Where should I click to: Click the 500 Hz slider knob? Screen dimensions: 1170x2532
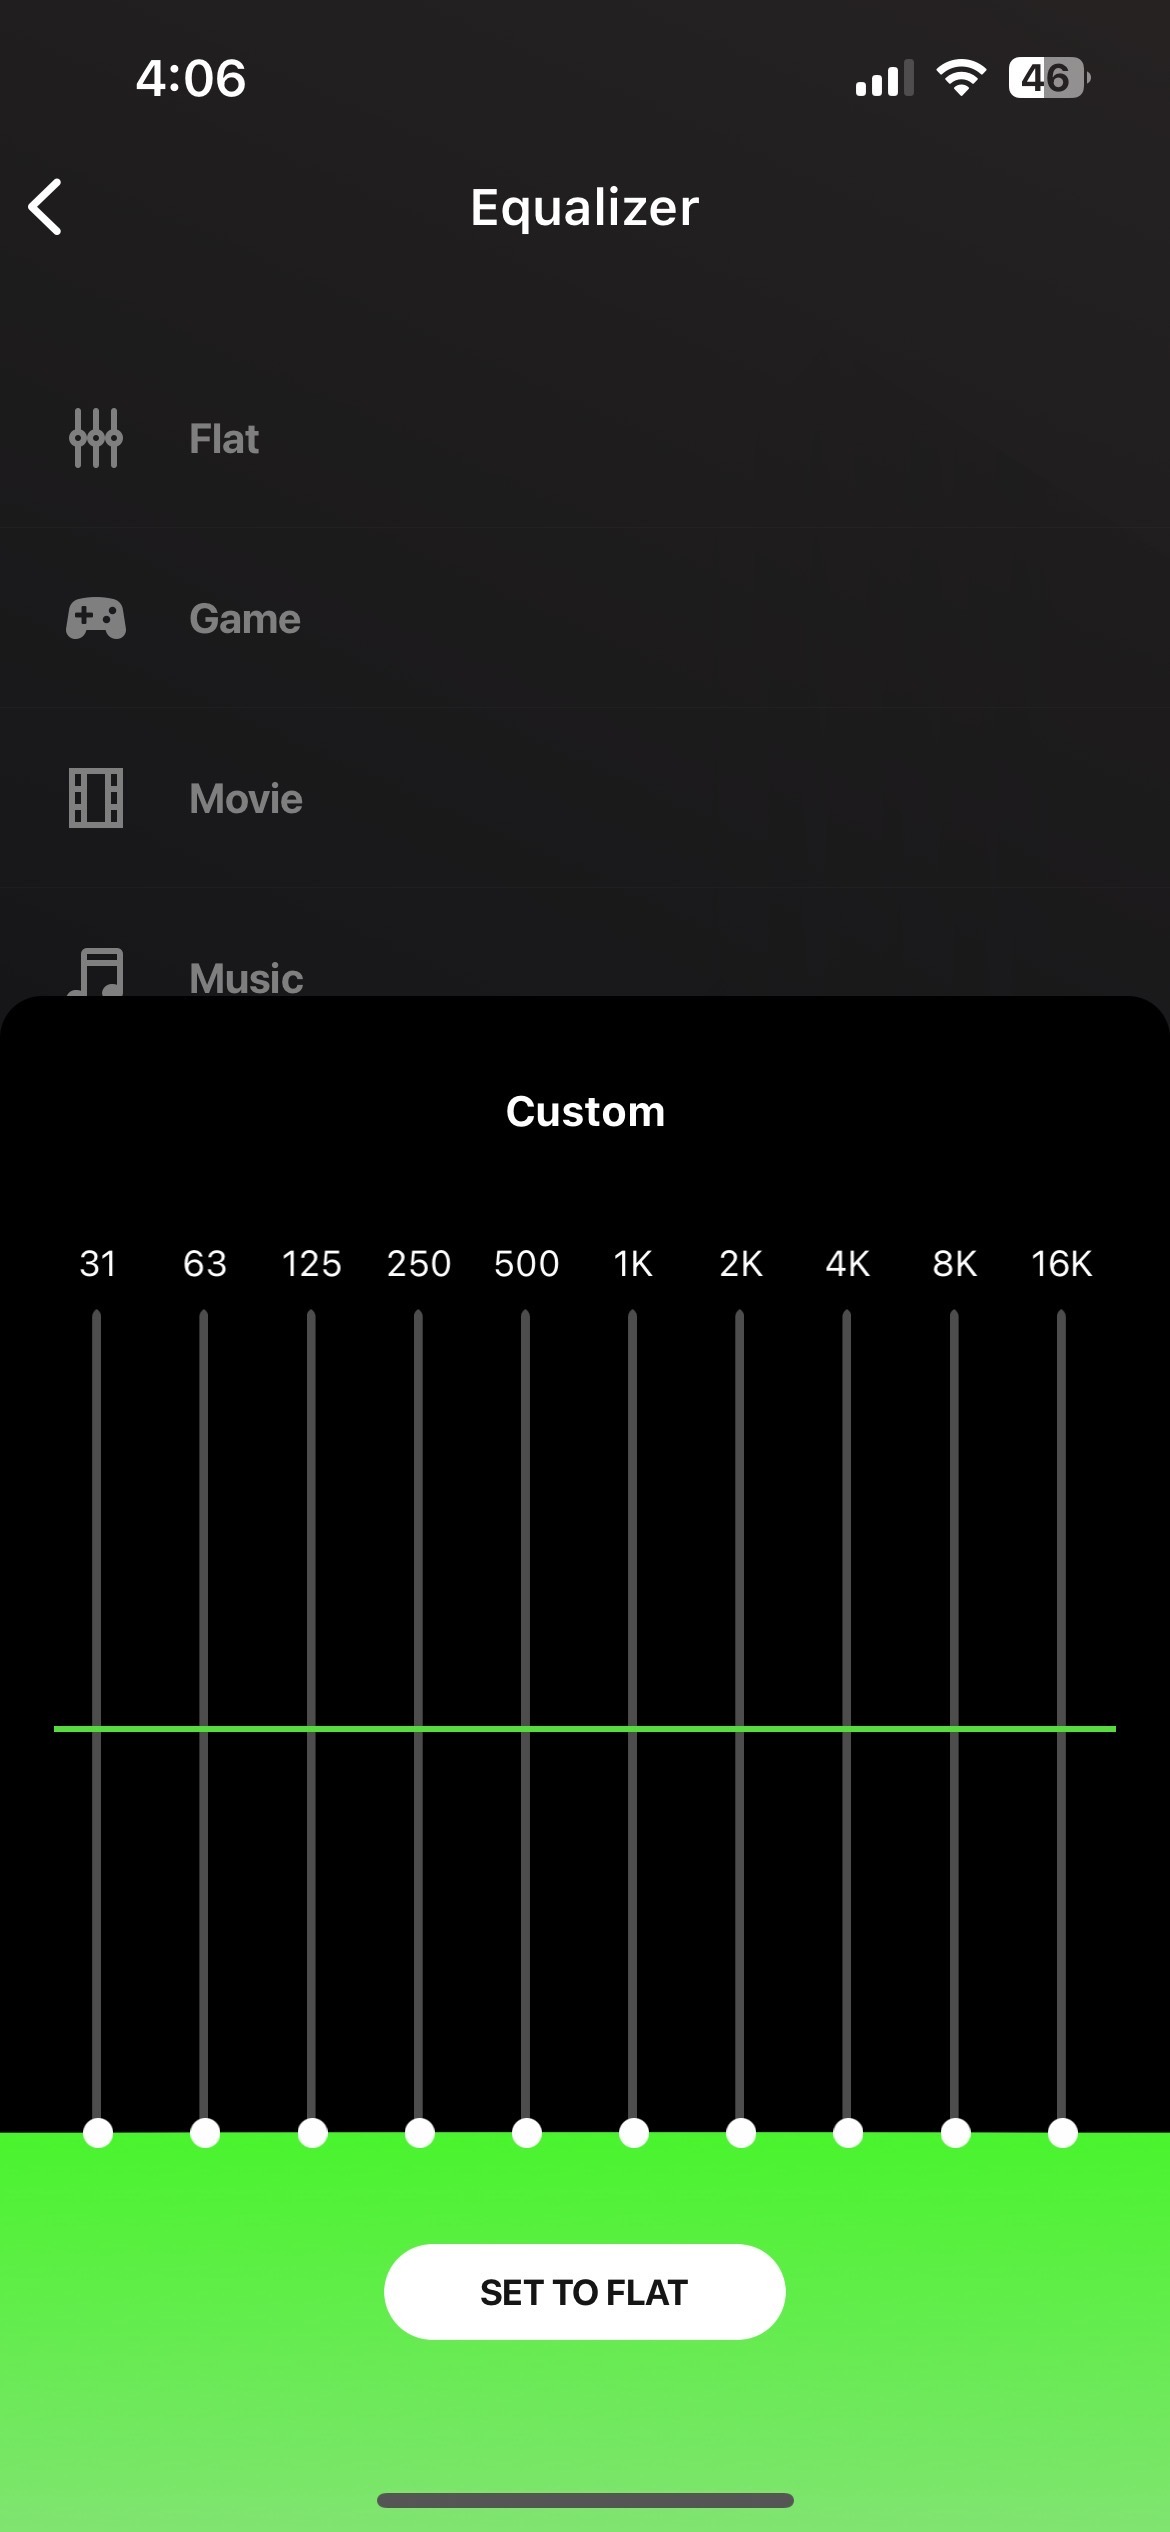(x=527, y=2133)
